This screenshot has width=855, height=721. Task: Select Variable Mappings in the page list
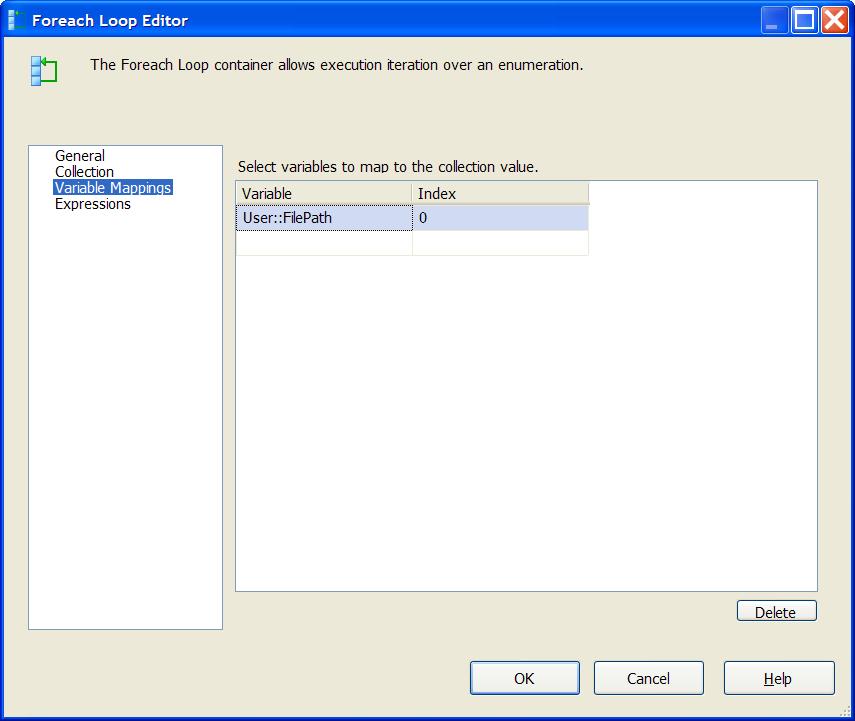tap(113, 188)
